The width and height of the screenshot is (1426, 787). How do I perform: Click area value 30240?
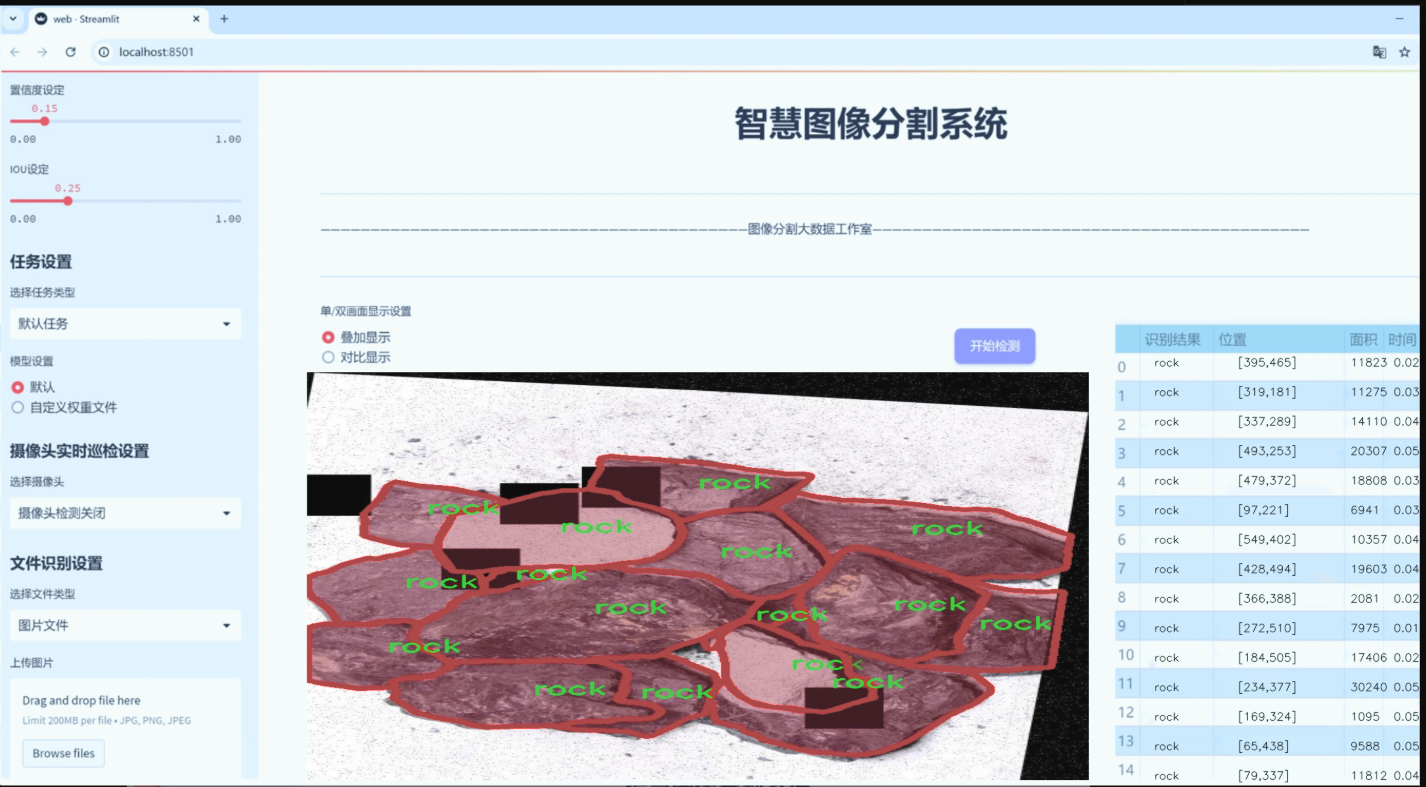pos(1369,687)
